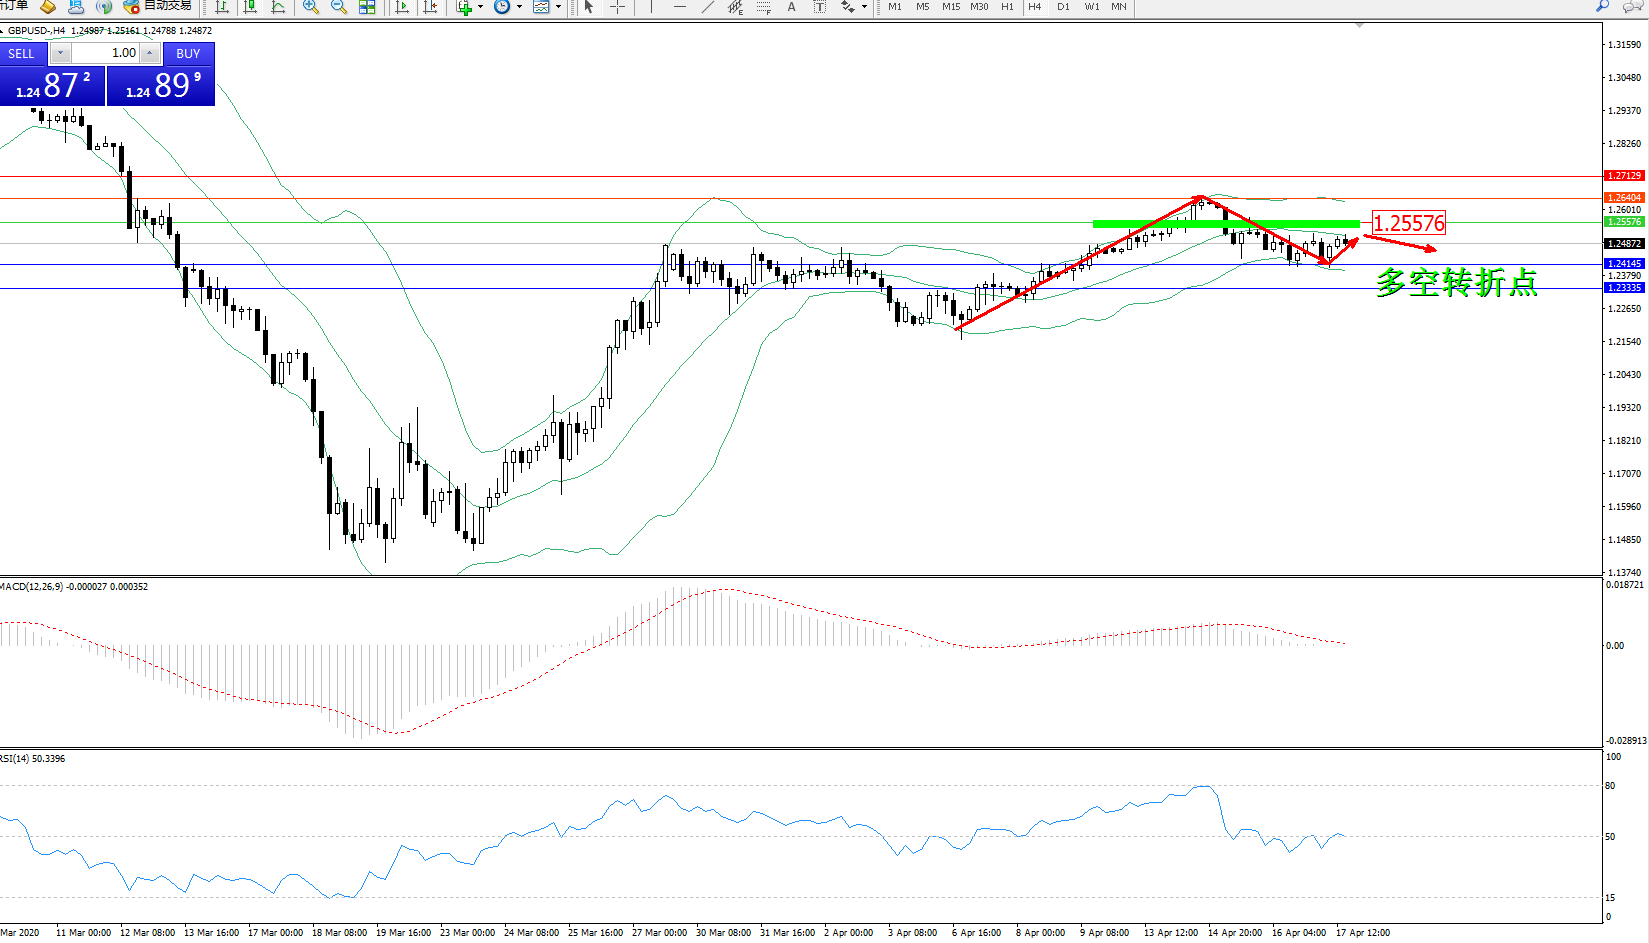Open the search magnifier at top right
This screenshot has width=1649, height=943.
coord(1603,6)
